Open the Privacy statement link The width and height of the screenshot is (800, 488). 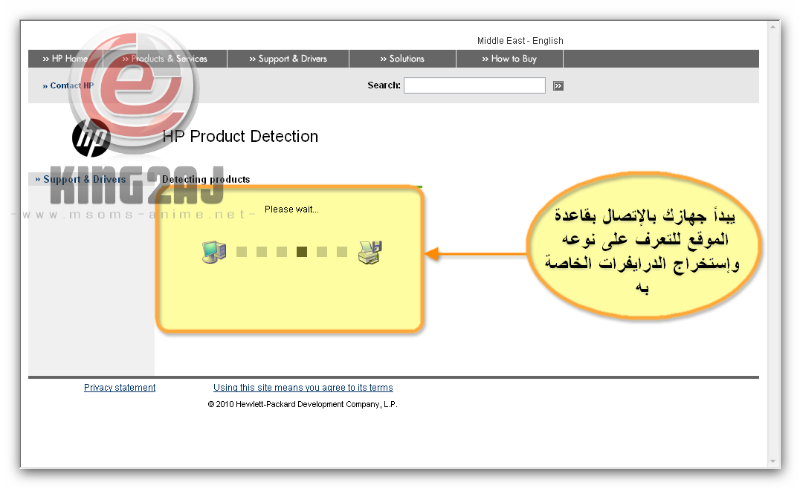pos(120,388)
